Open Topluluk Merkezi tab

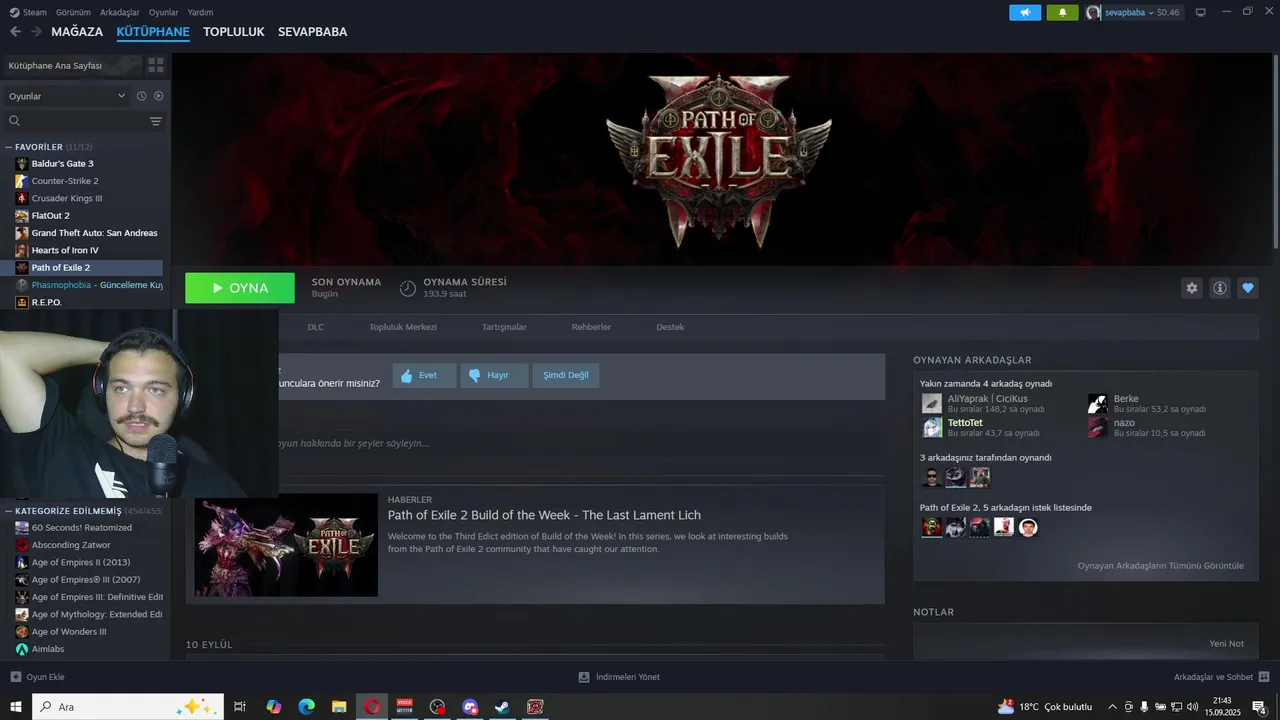click(x=403, y=327)
